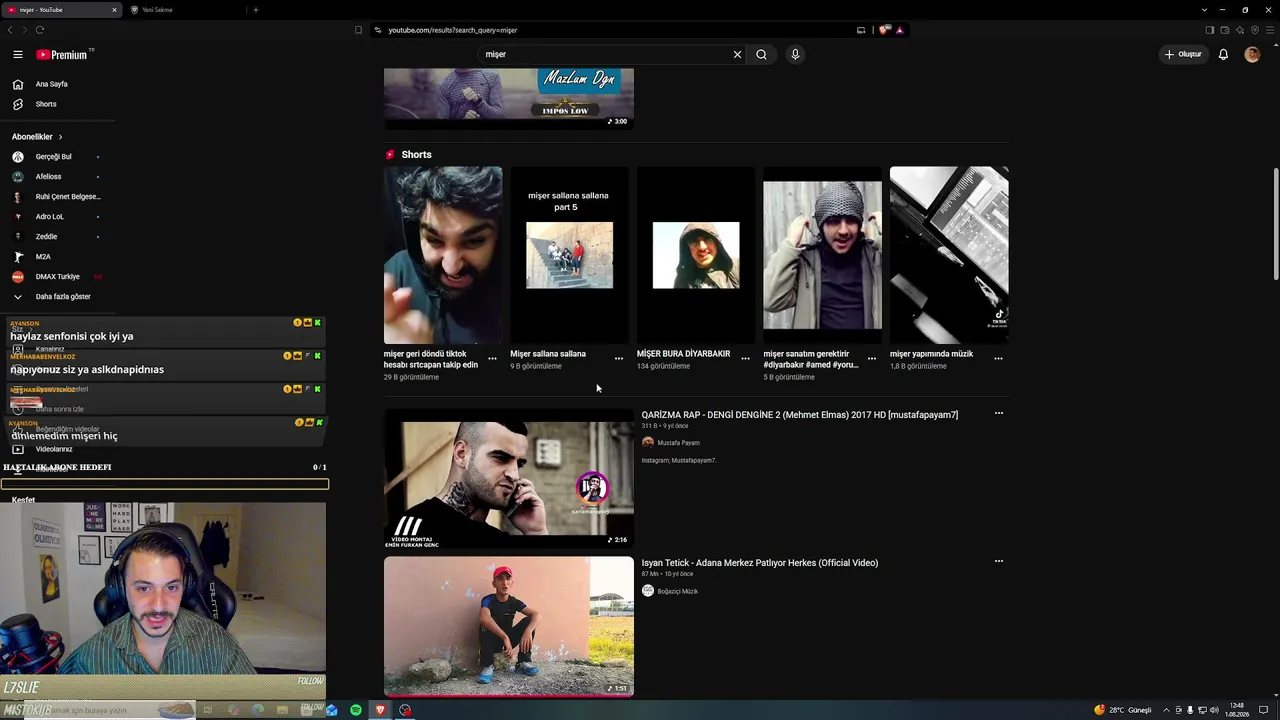Open the YouTube hamburger guide menu
This screenshot has height=720, width=1280.
(18, 55)
